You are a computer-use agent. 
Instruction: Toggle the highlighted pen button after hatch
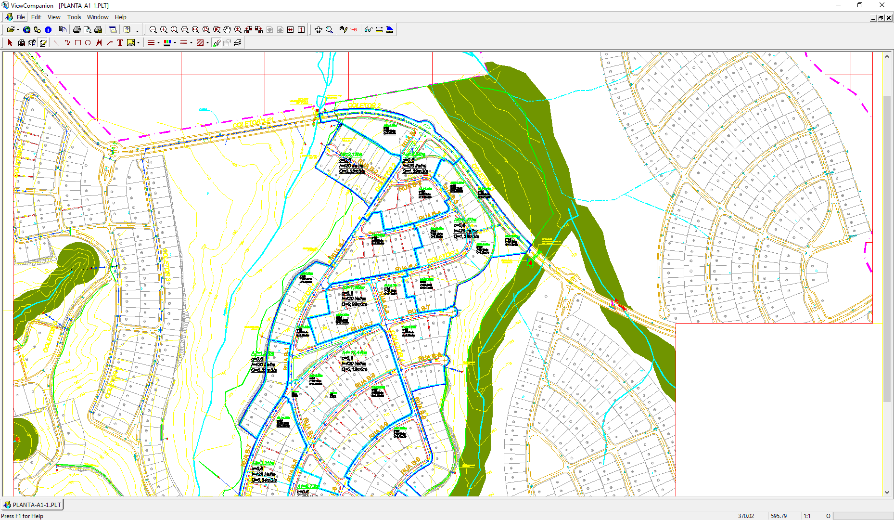click(216, 43)
